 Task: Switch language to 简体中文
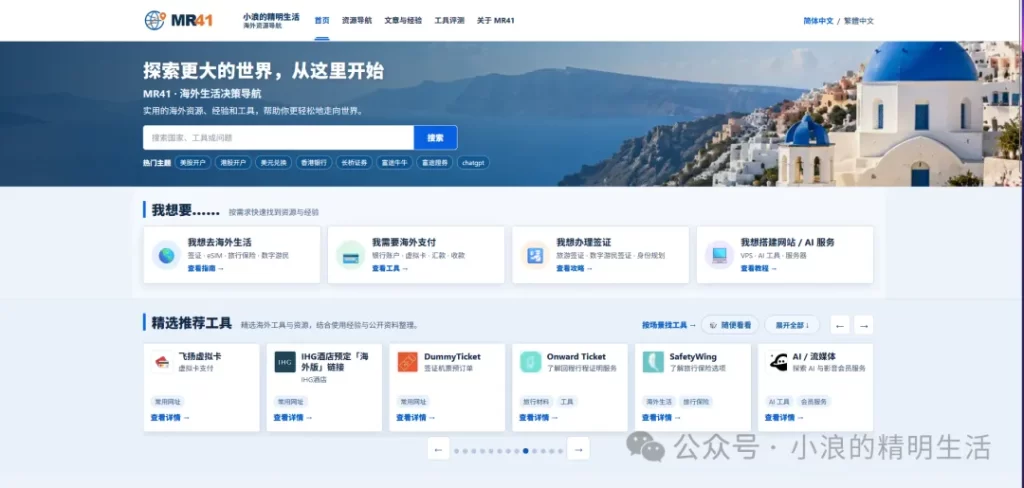click(818, 21)
